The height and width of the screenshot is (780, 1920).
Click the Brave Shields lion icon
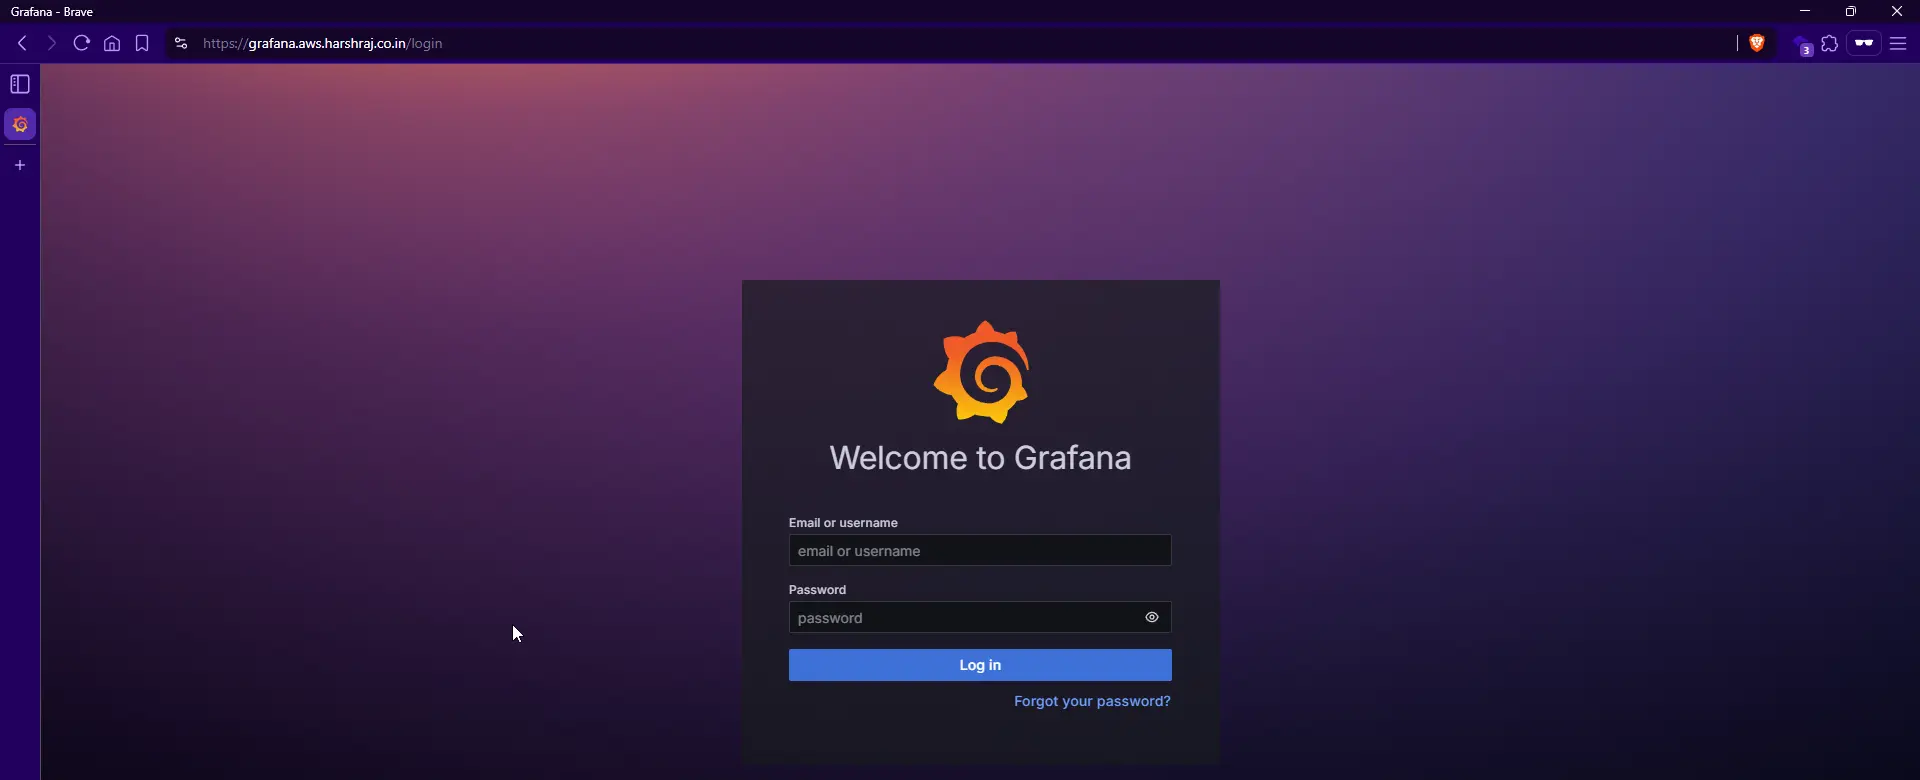pyautogui.click(x=1757, y=43)
